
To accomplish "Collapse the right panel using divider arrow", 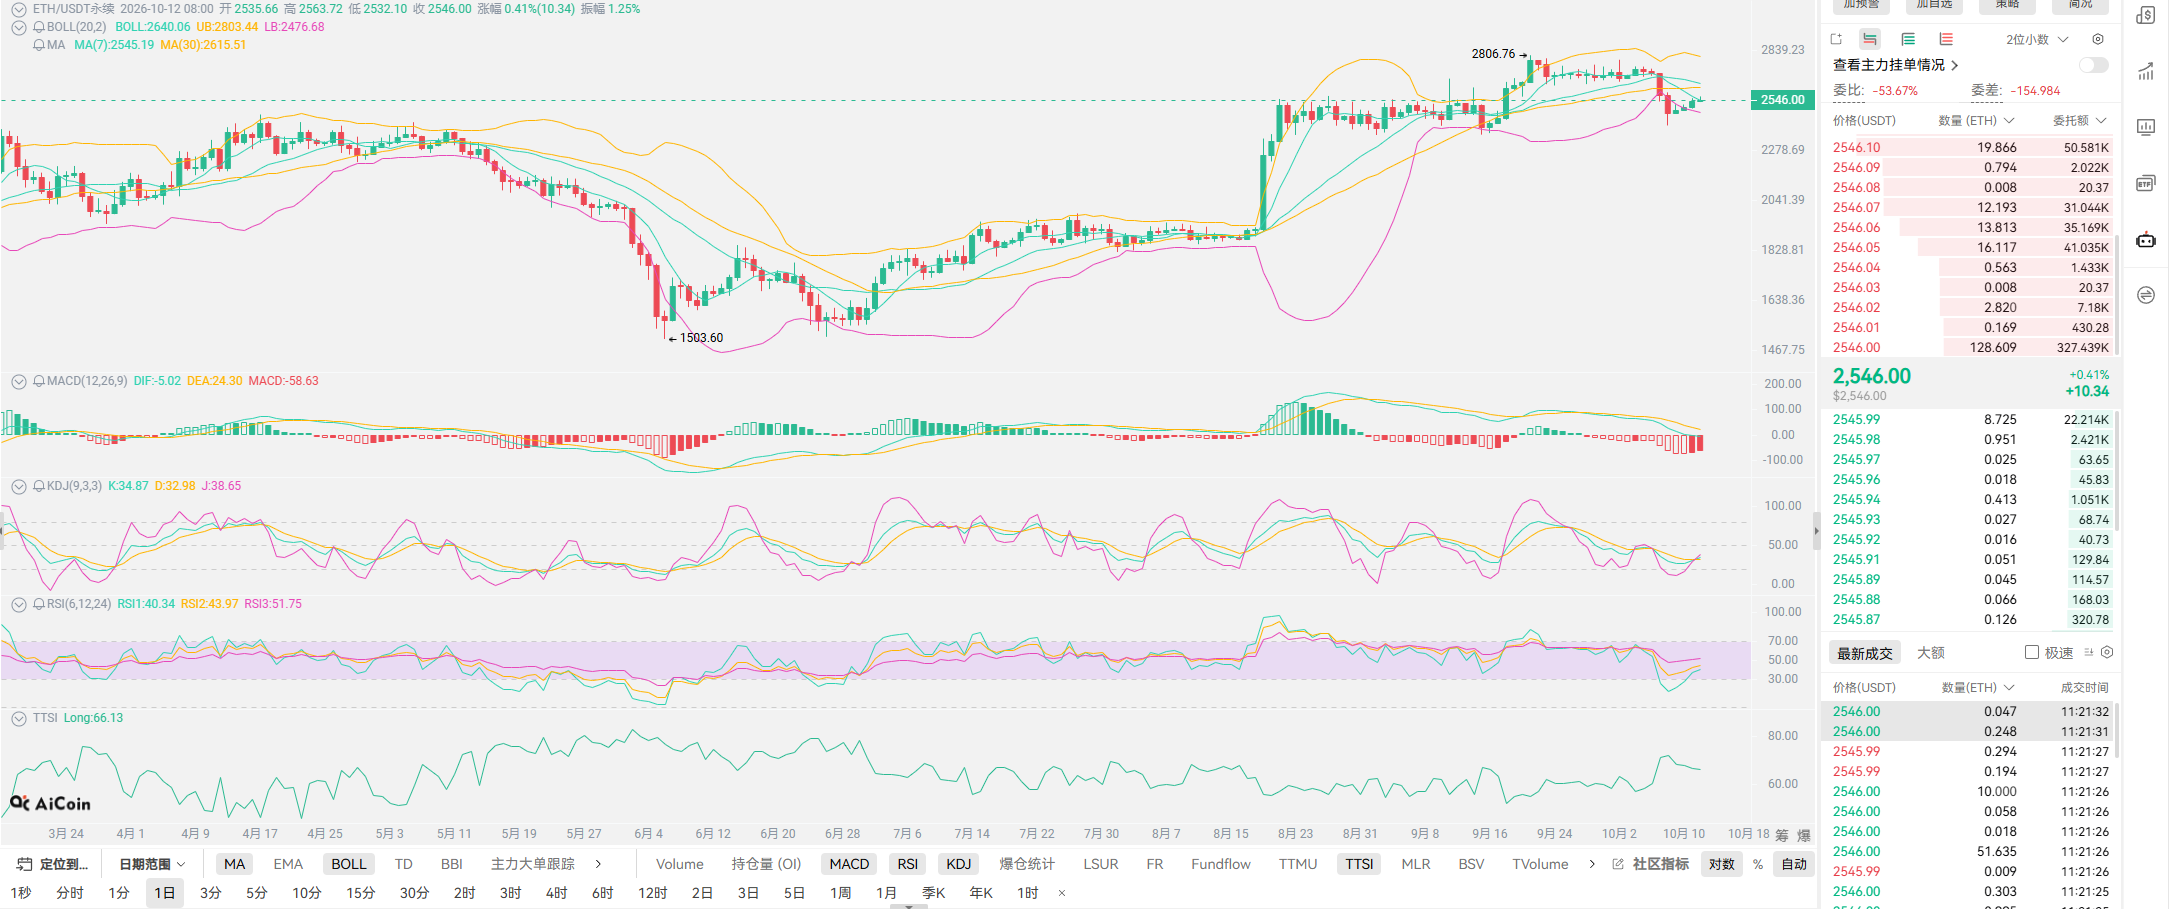I will (1817, 531).
